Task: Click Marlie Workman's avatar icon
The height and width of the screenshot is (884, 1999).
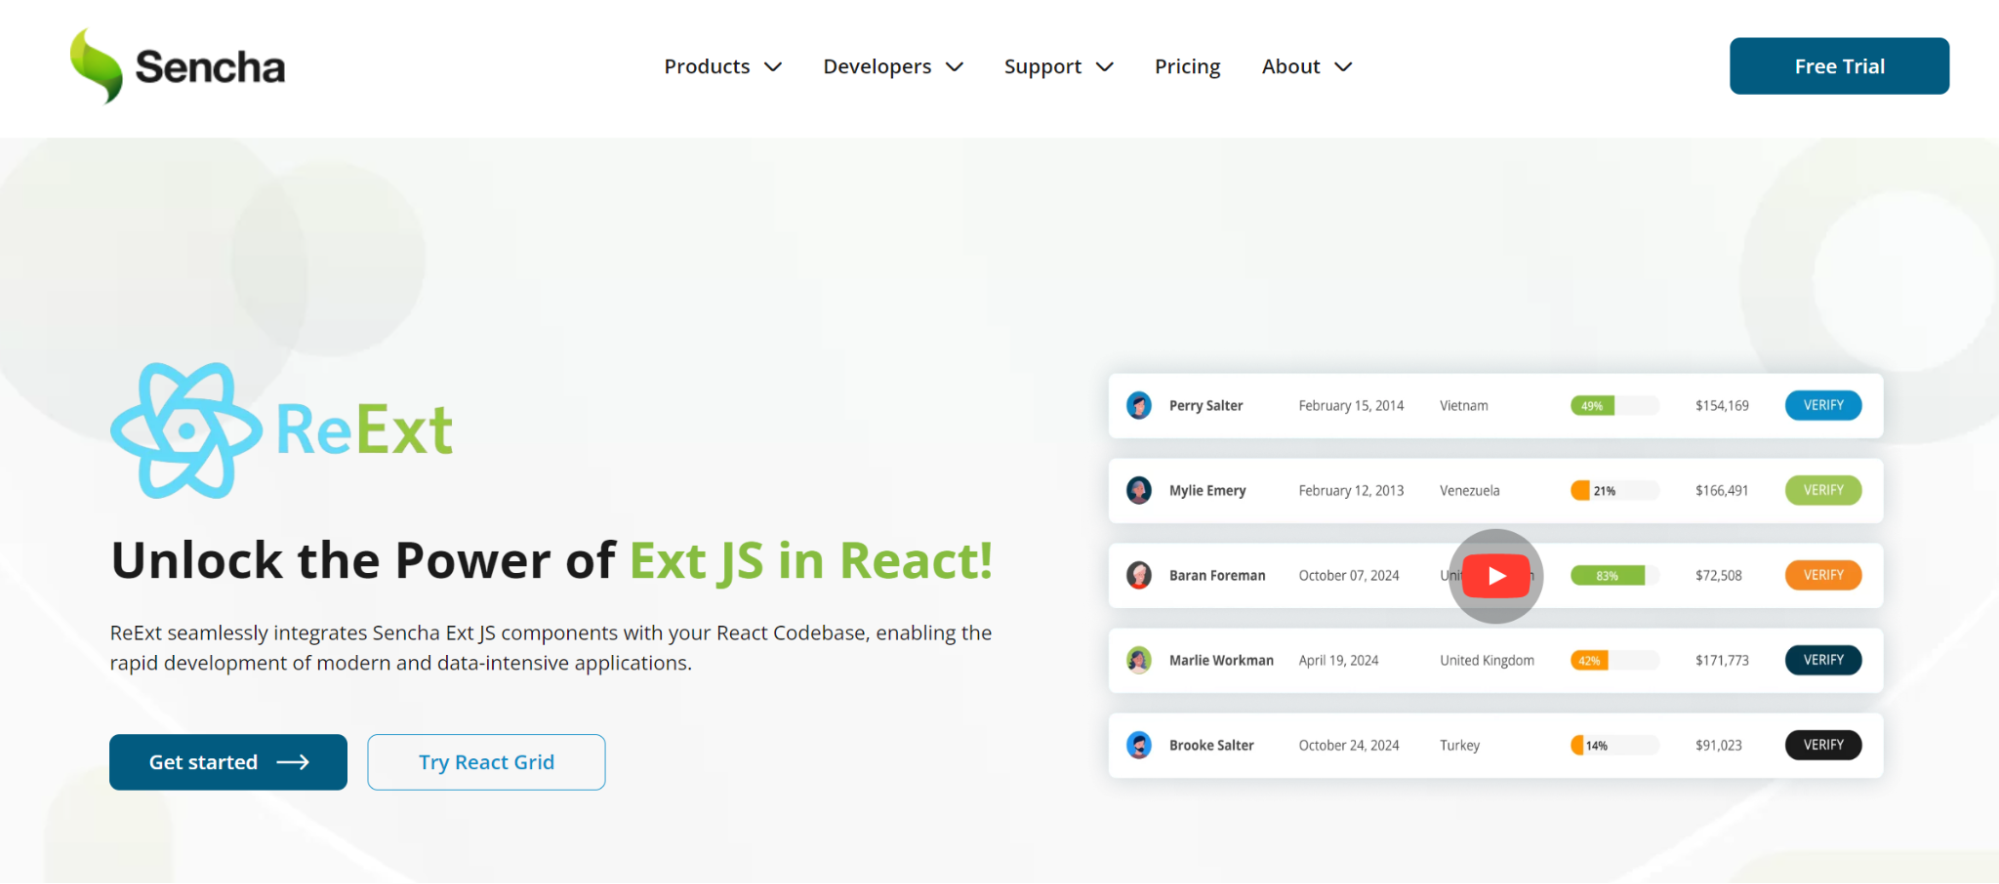Action: tap(1139, 661)
